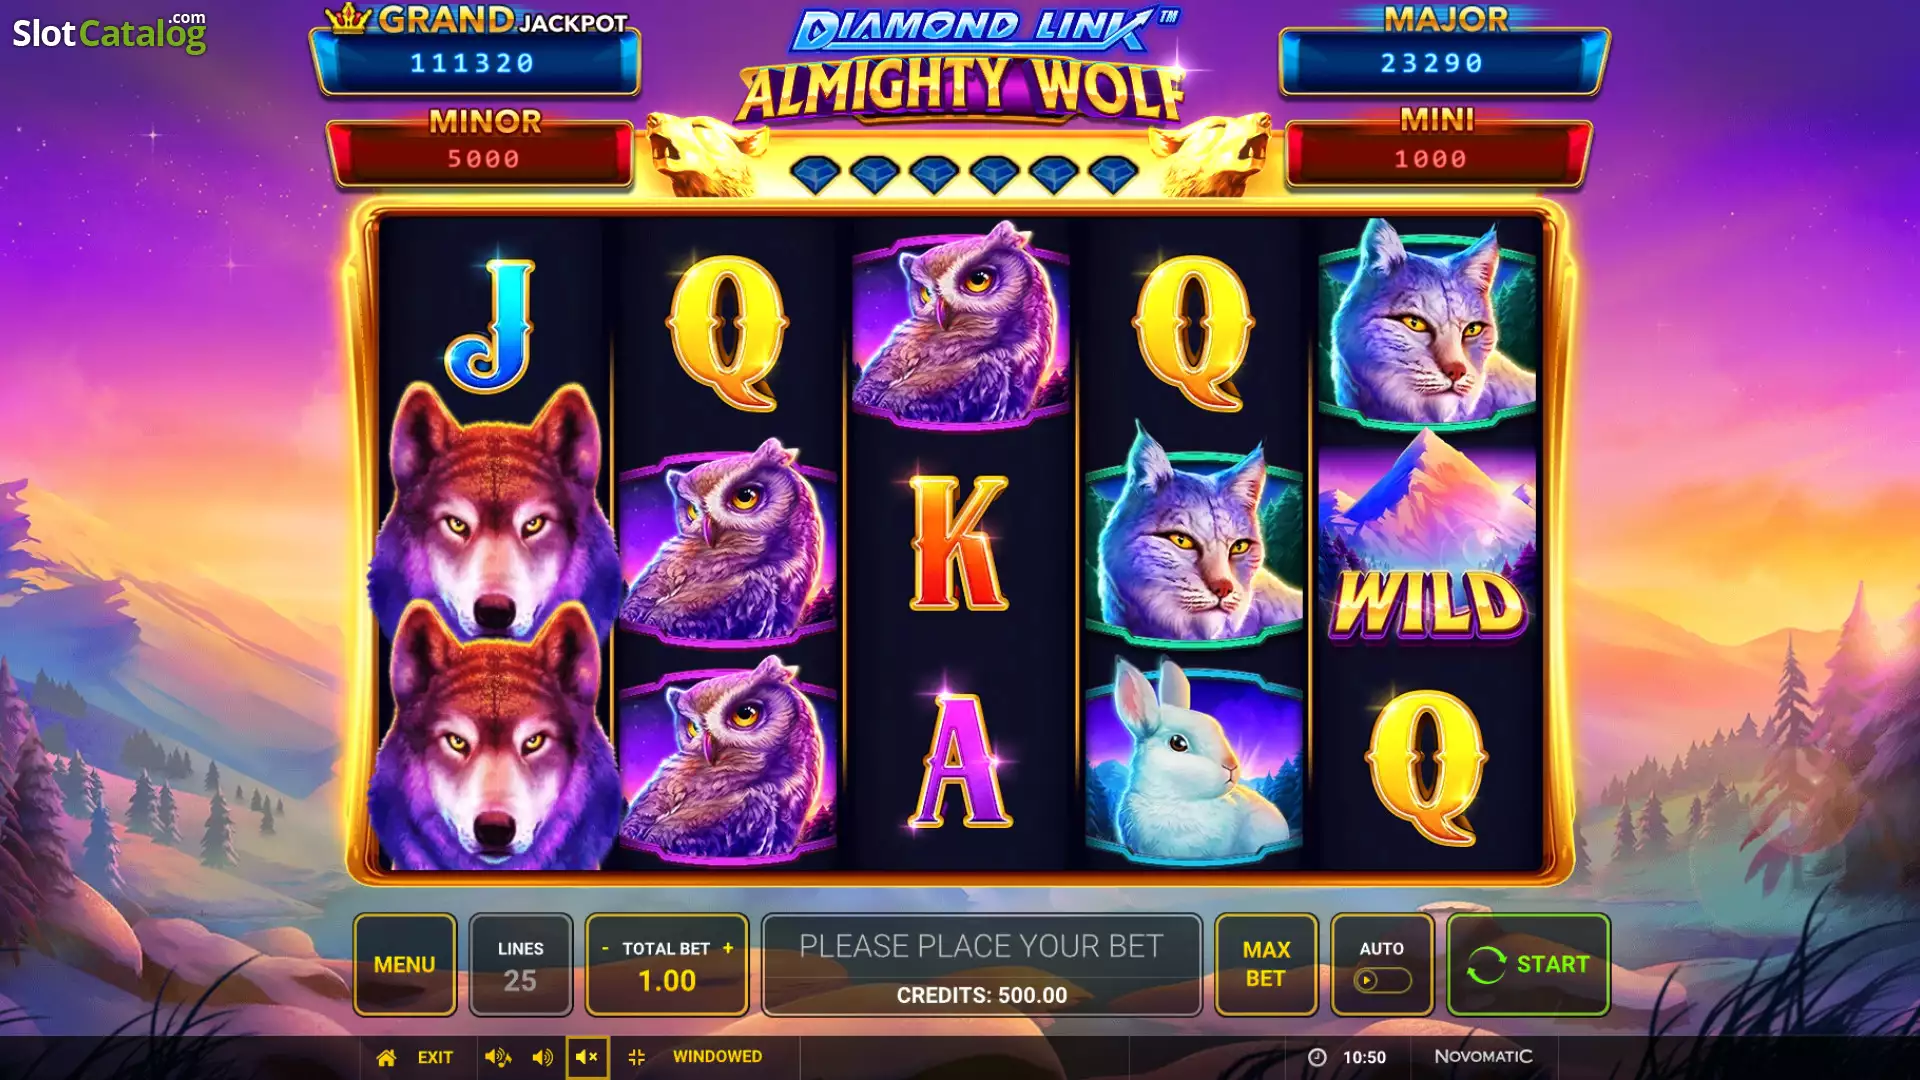Click the Novomatic logo
The height and width of the screenshot is (1080, 1920).
point(1483,1056)
